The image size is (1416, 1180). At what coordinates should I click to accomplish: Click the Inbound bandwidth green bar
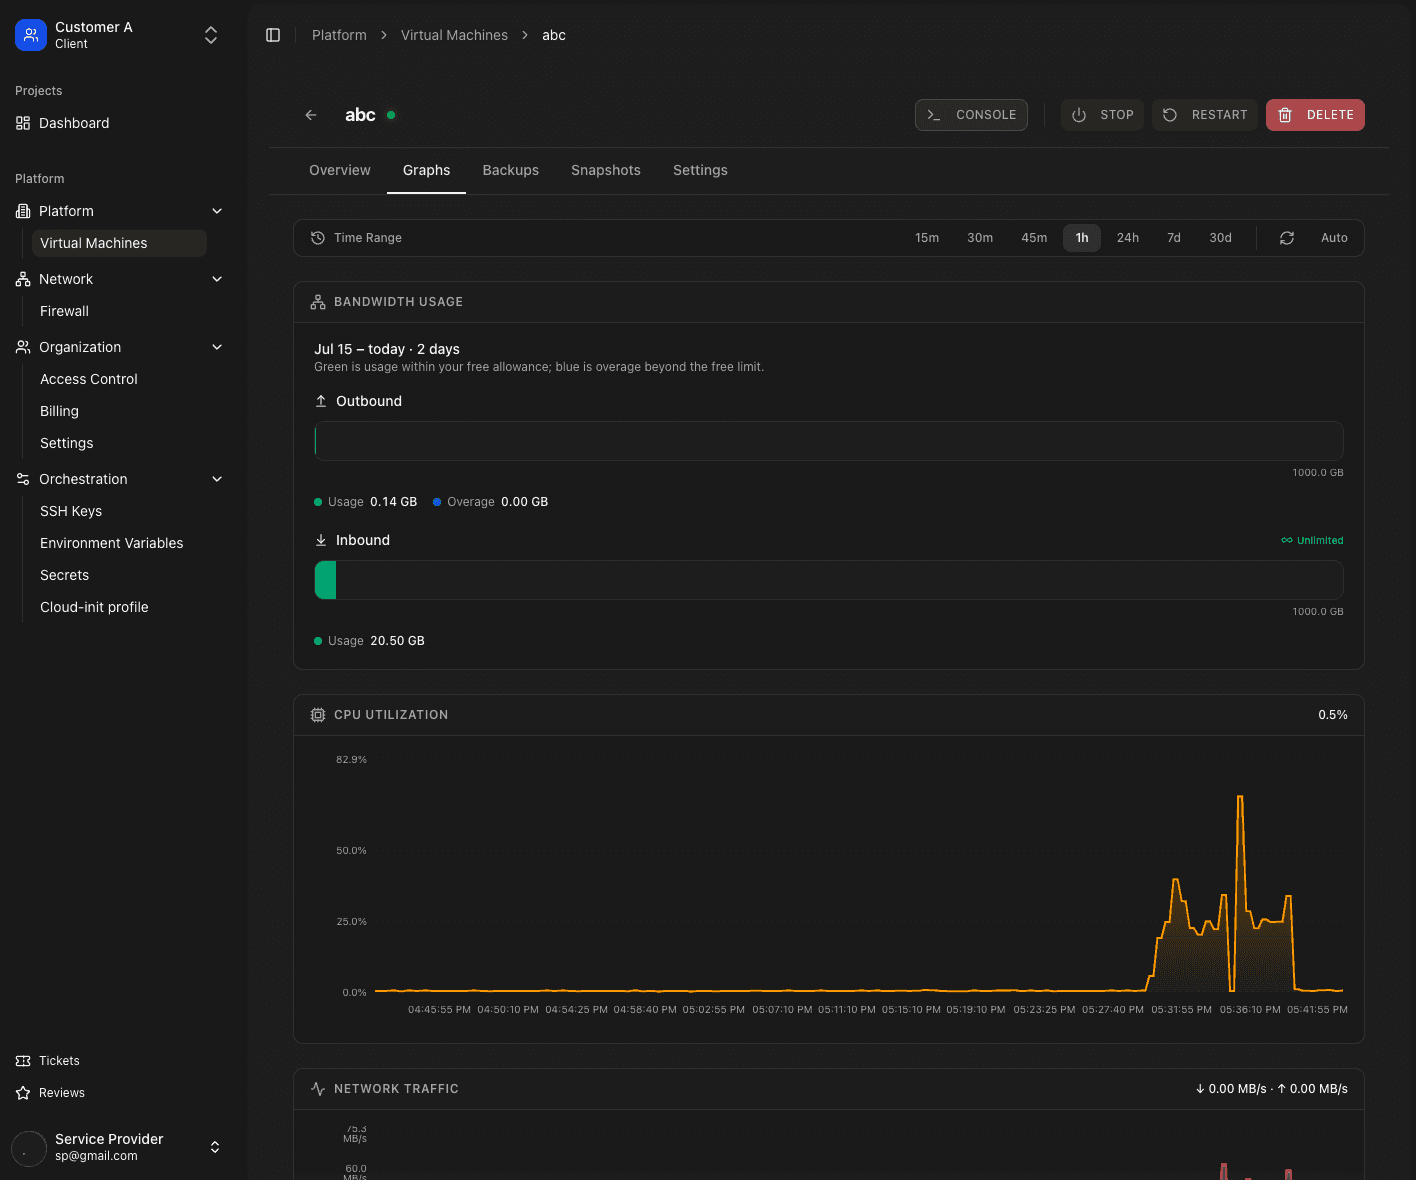pos(325,580)
